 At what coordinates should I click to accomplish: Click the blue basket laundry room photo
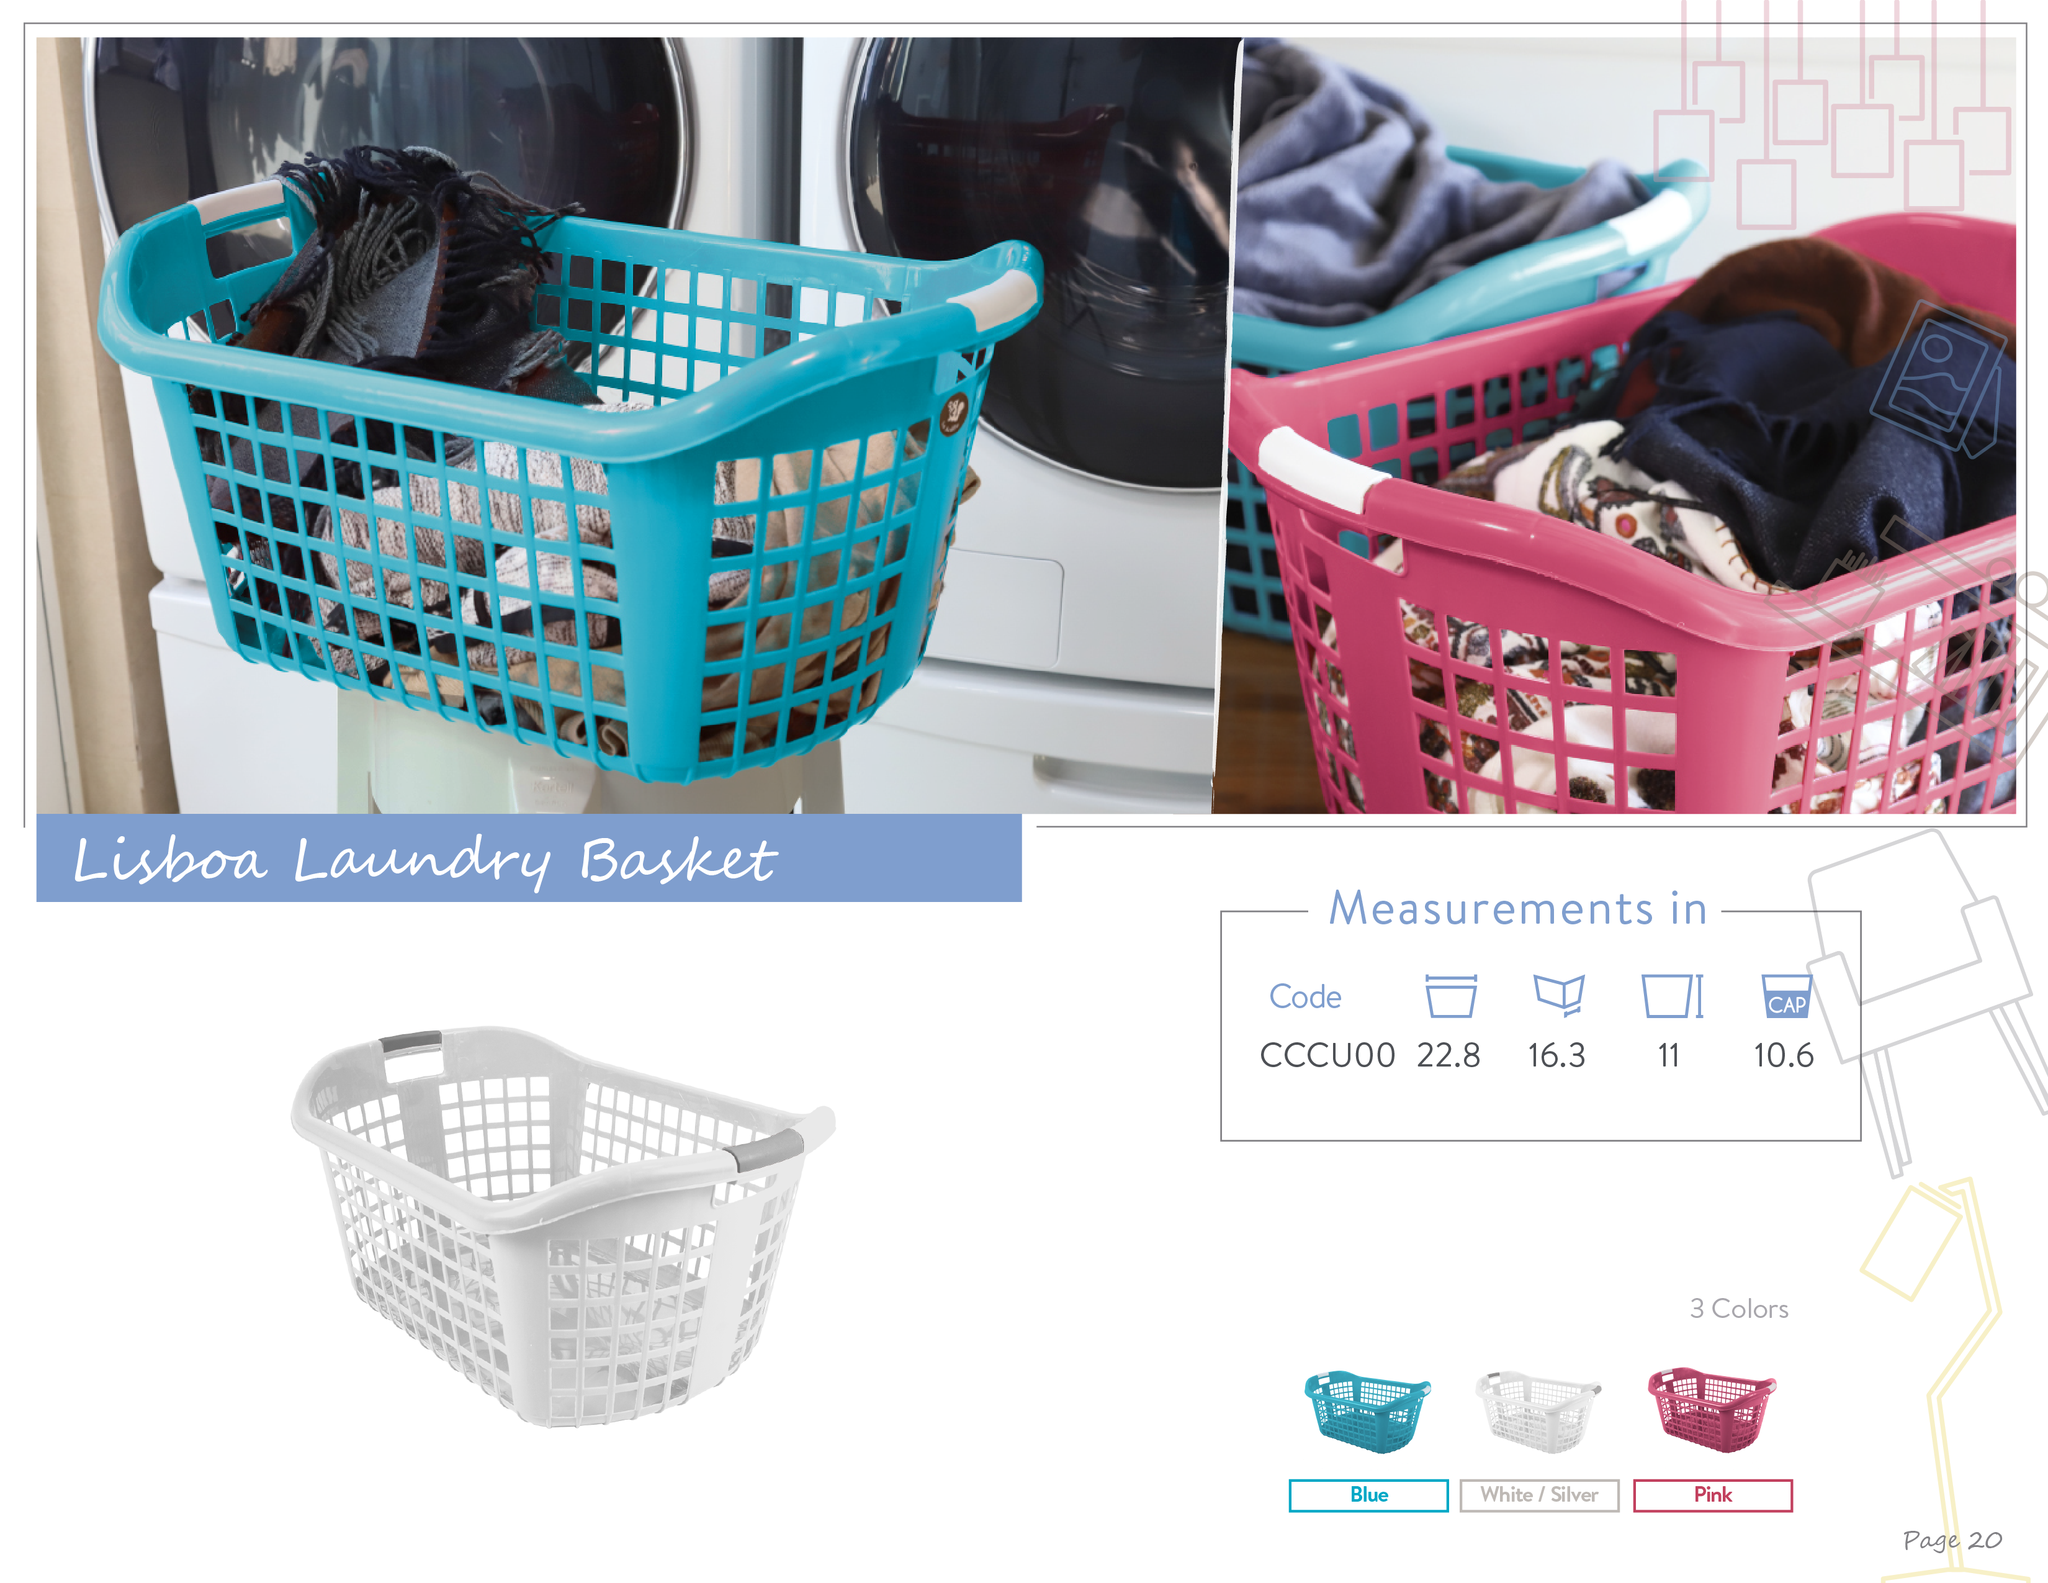coord(635,425)
